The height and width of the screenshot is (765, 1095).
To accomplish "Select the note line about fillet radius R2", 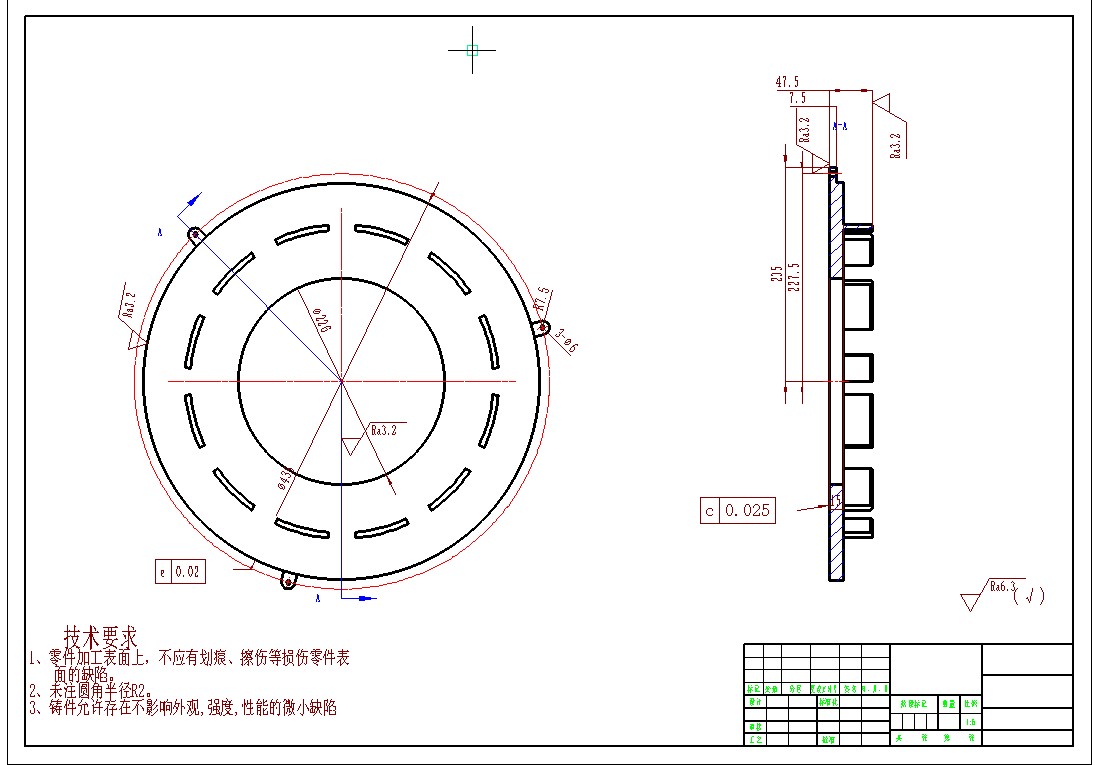I will (90, 690).
